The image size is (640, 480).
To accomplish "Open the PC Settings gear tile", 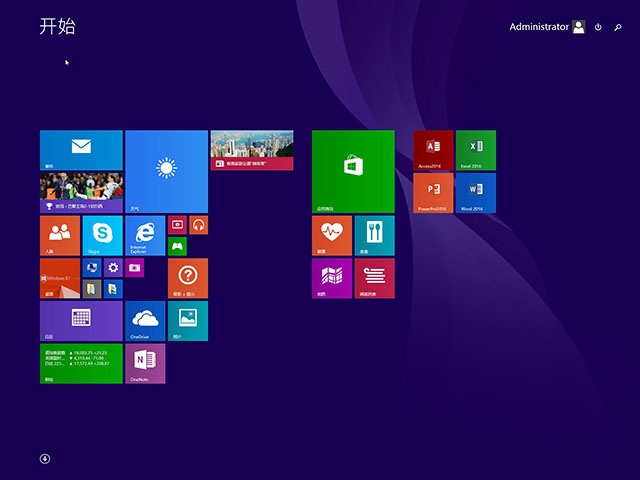I will tap(113, 268).
